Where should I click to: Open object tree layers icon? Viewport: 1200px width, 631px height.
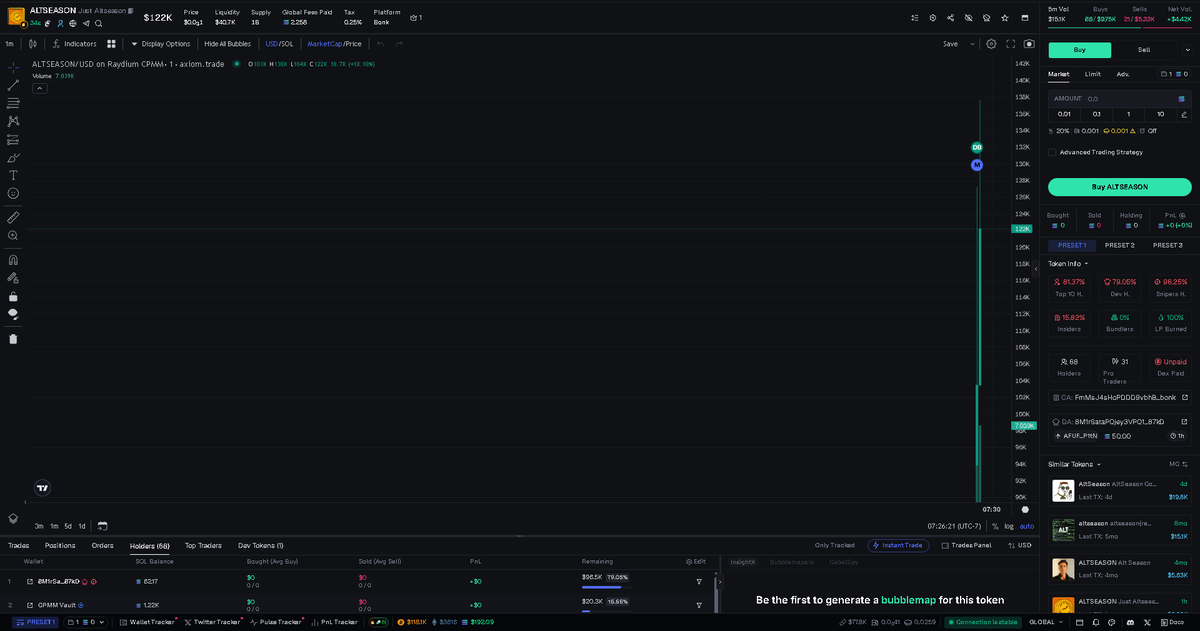click(x=13, y=518)
